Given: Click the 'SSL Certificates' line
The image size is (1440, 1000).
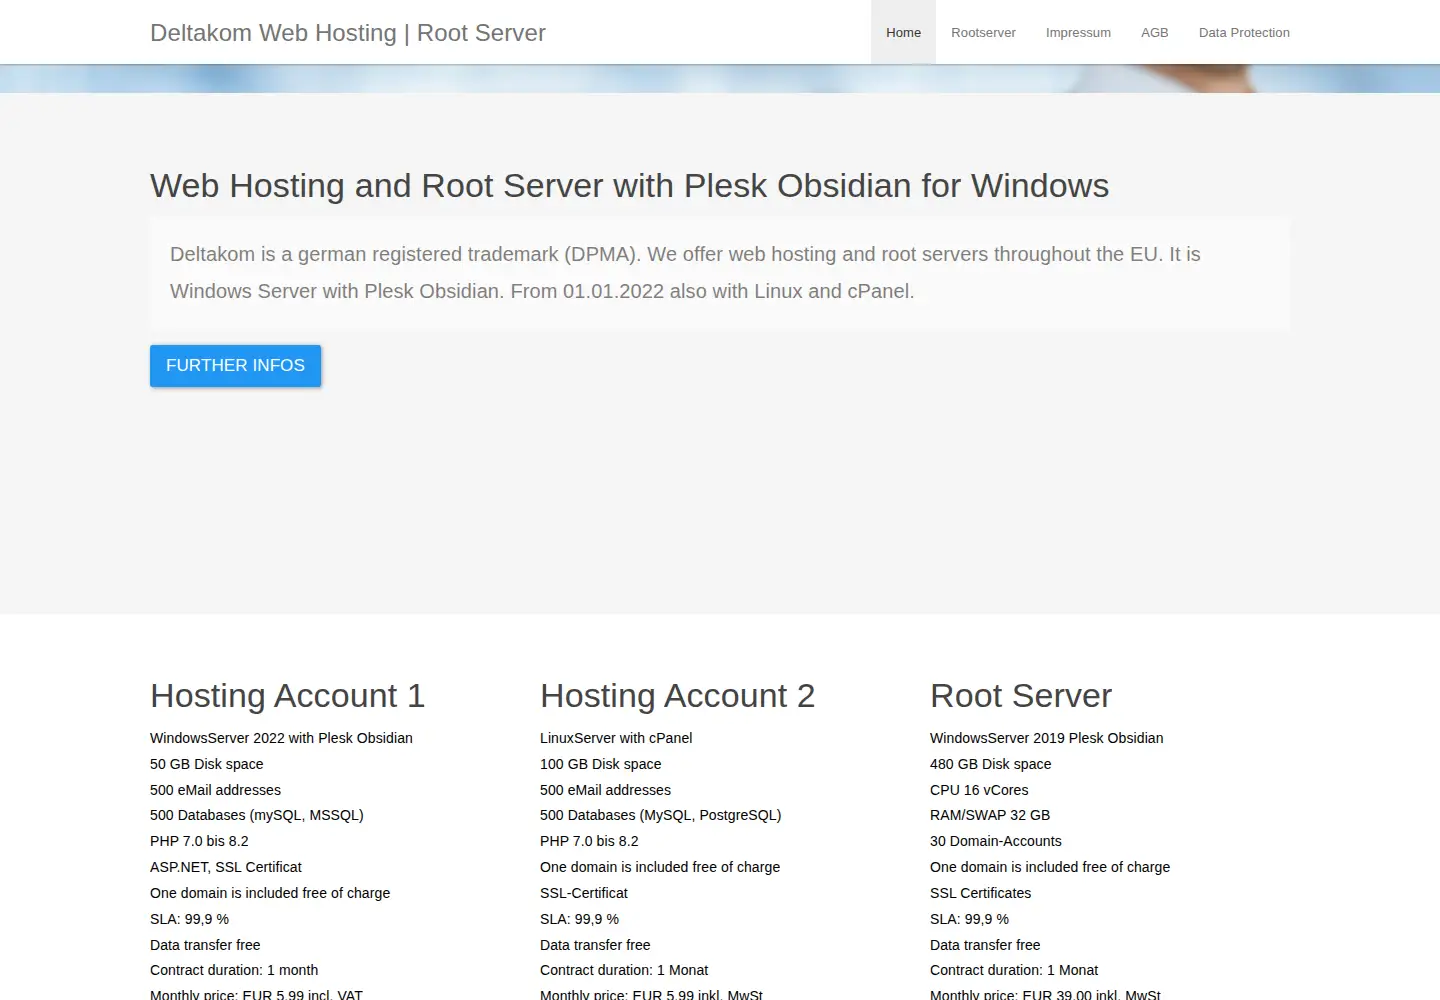Looking at the screenshot, I should (980, 893).
